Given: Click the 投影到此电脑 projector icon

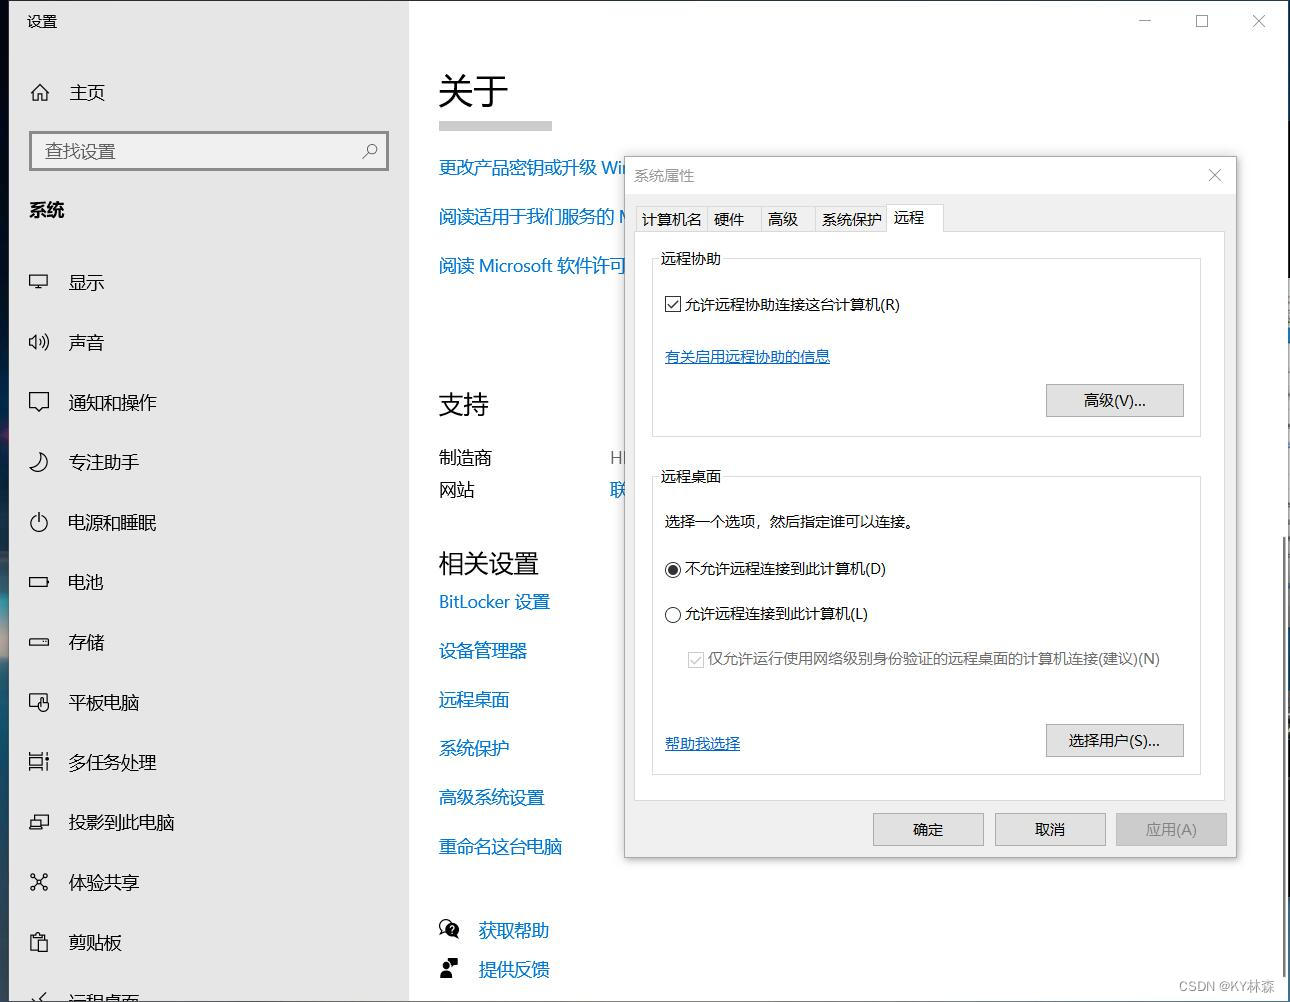Looking at the screenshot, I should (39, 822).
